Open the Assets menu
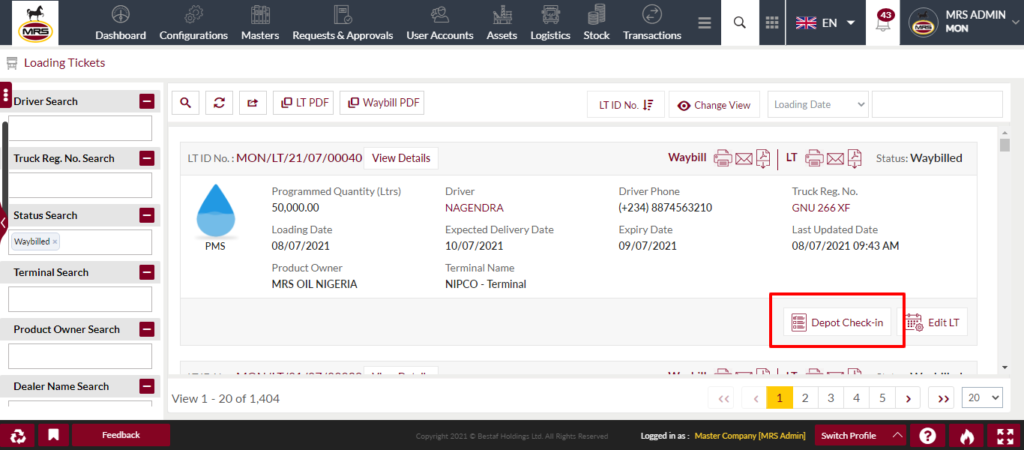 pyautogui.click(x=502, y=23)
